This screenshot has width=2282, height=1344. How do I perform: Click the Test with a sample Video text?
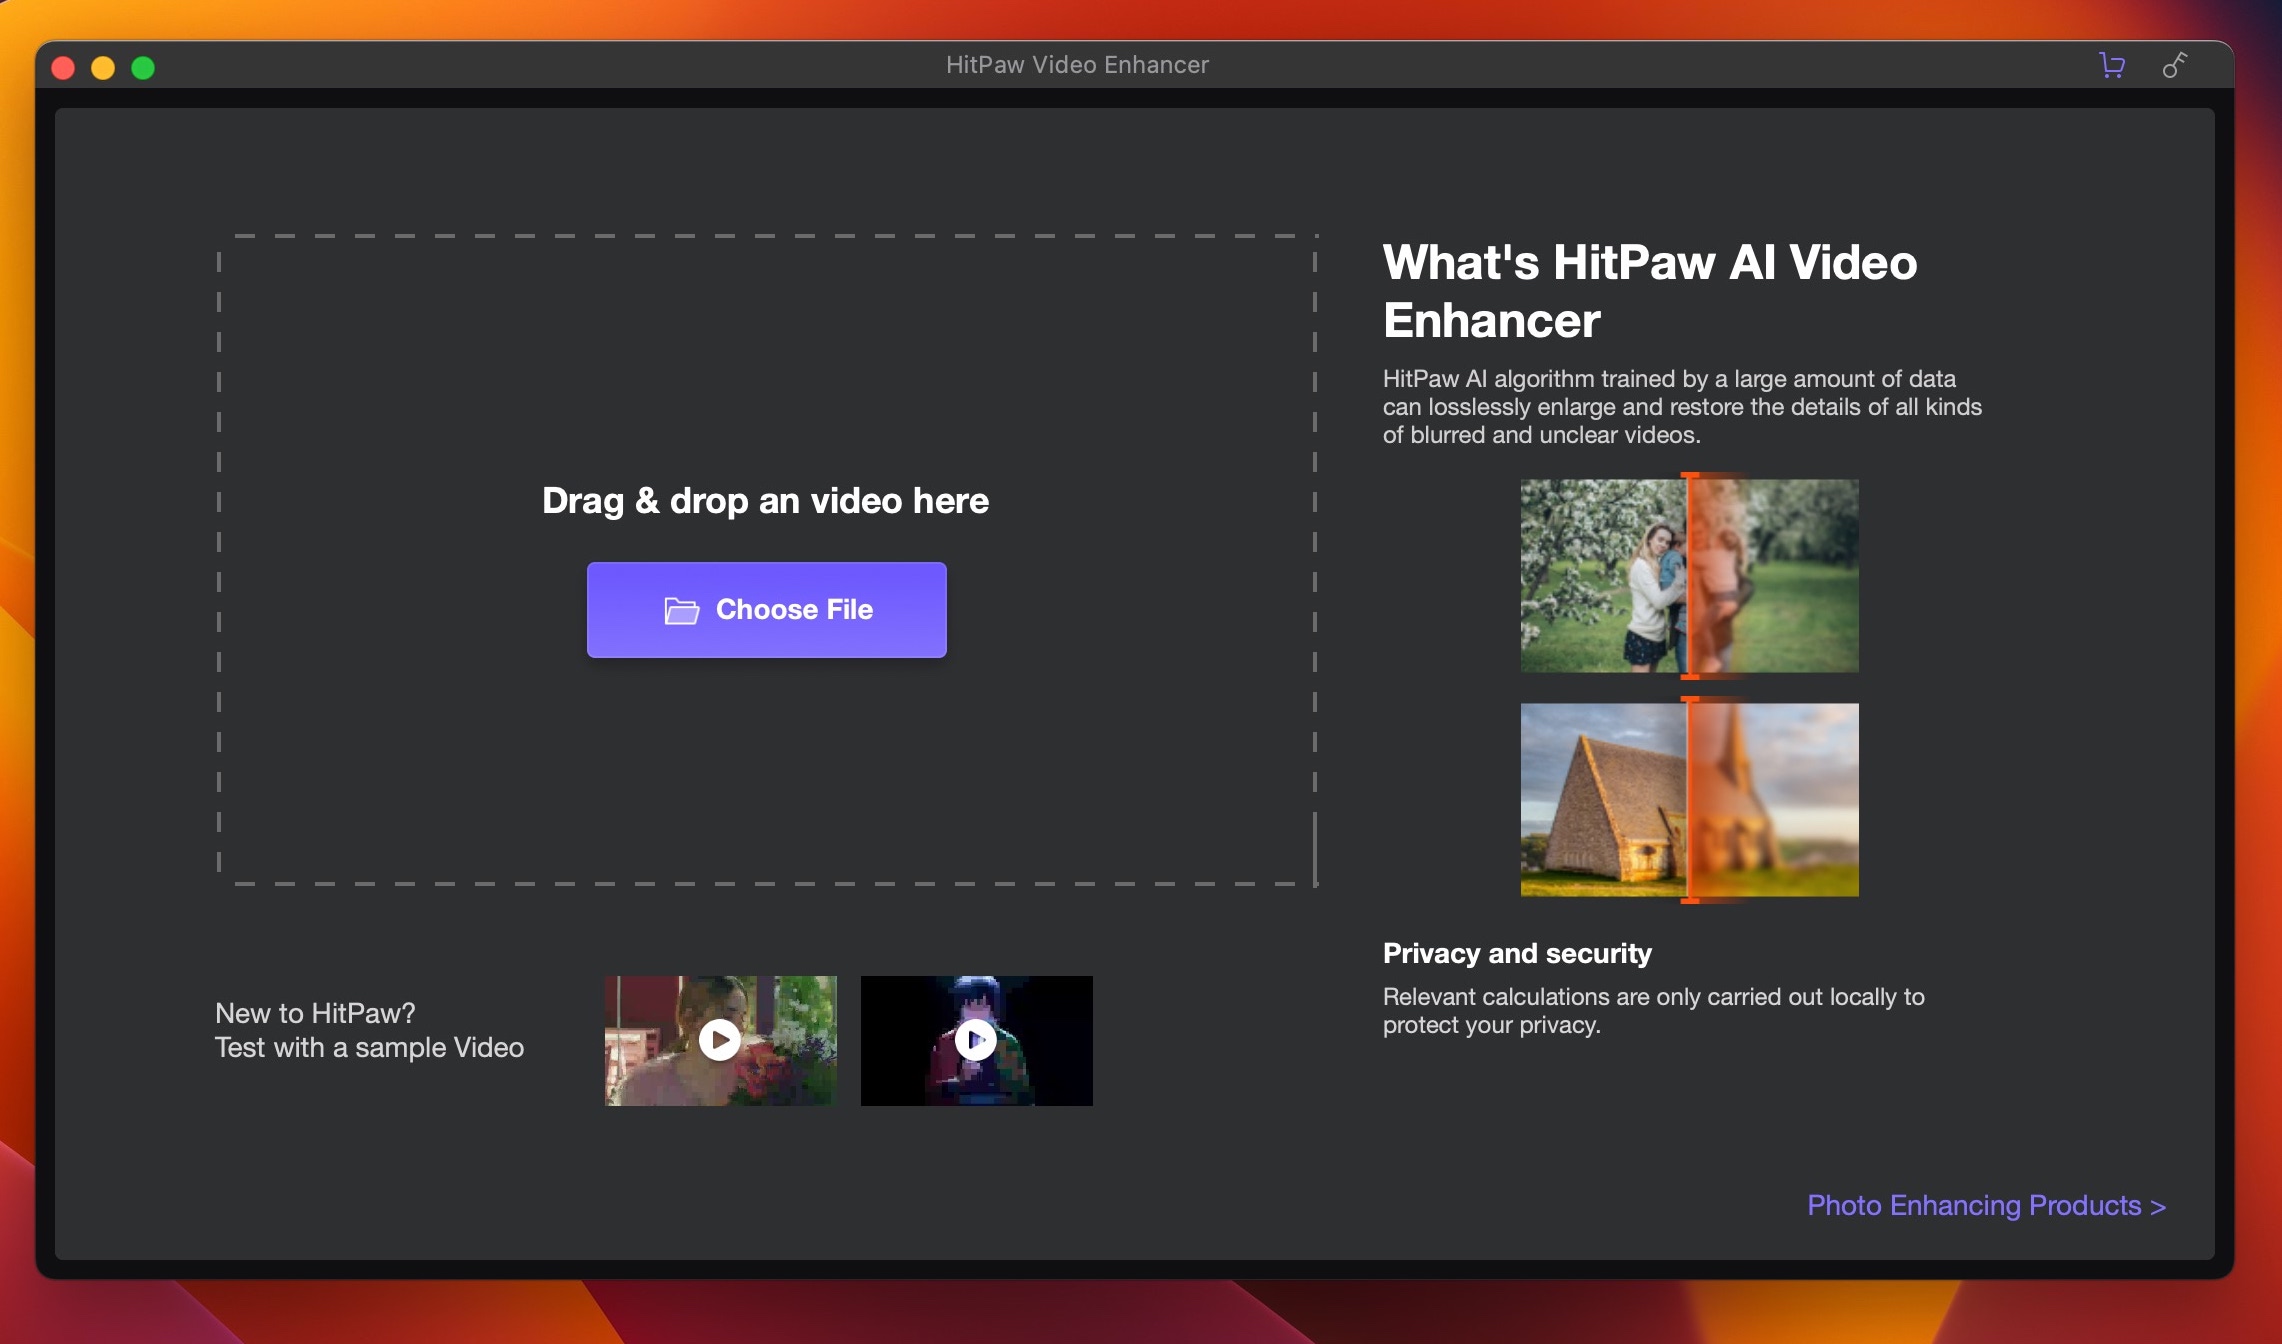coord(369,1047)
